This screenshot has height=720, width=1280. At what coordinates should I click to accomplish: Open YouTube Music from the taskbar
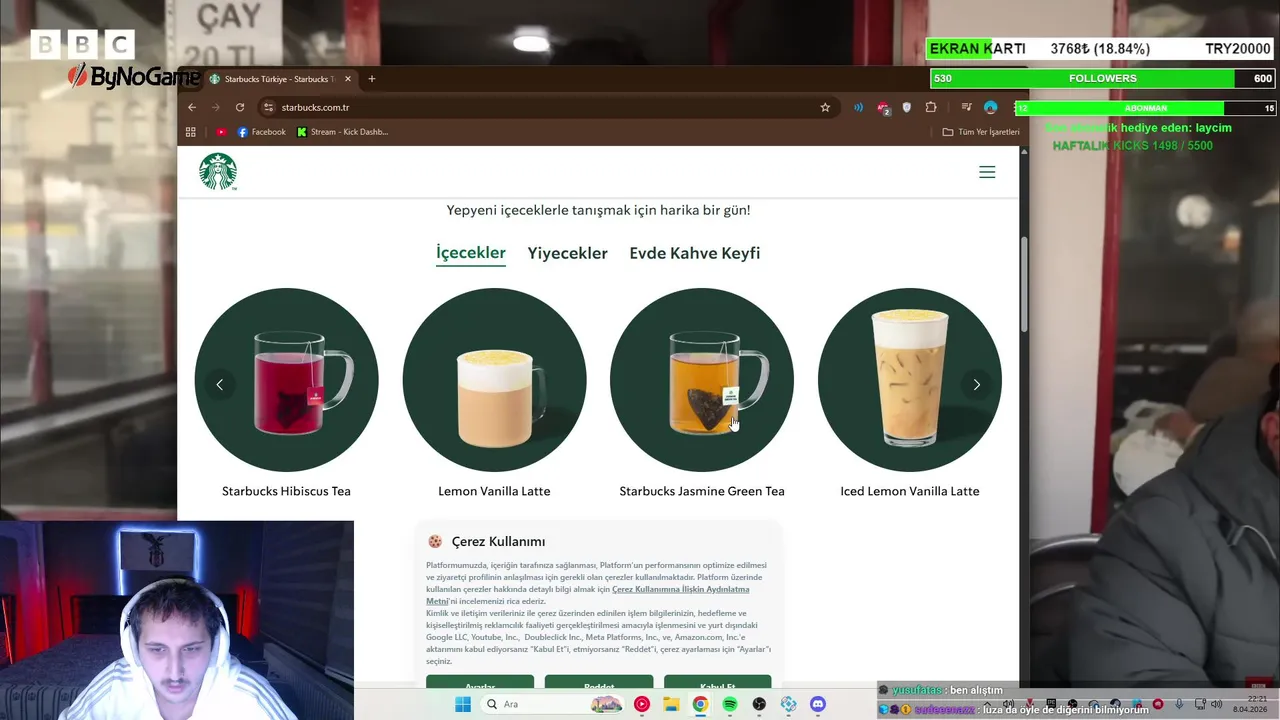tap(642, 704)
